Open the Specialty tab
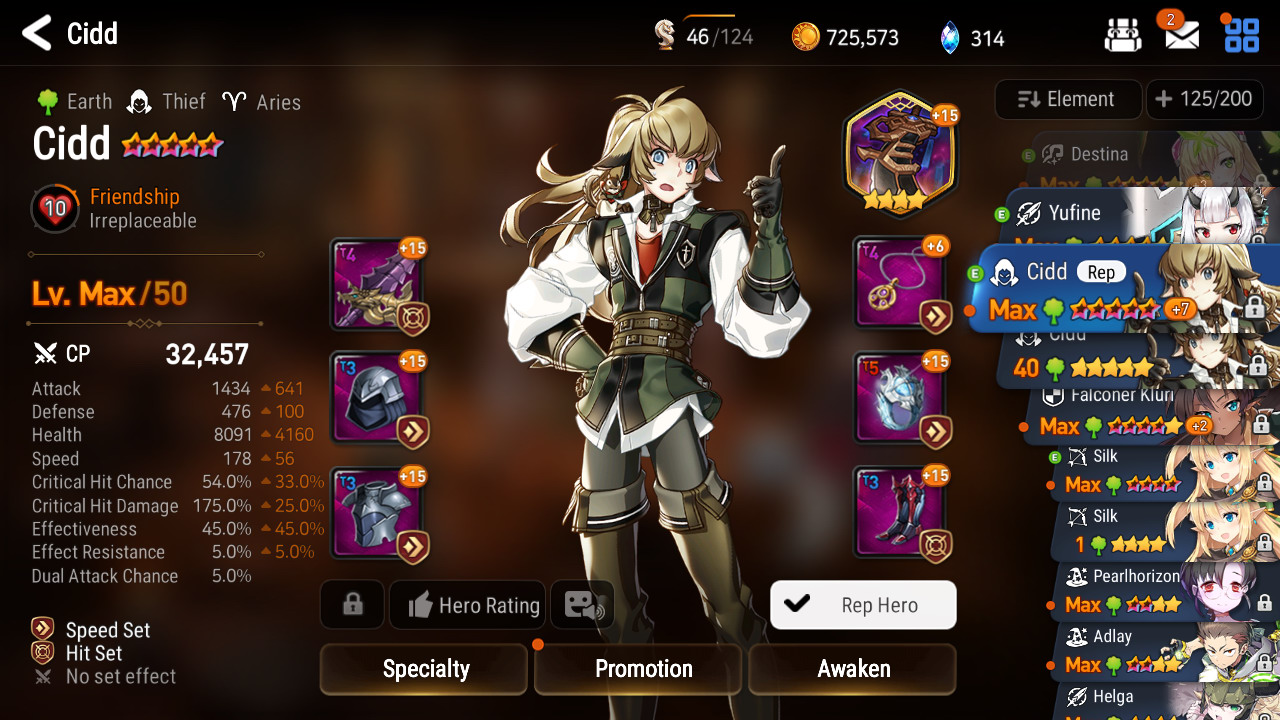 (x=424, y=669)
